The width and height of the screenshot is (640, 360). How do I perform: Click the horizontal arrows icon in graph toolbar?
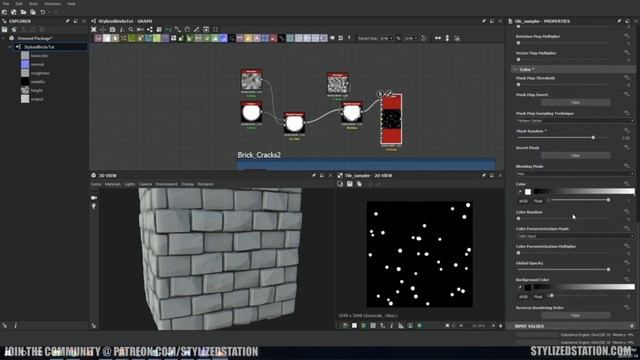(438, 38)
